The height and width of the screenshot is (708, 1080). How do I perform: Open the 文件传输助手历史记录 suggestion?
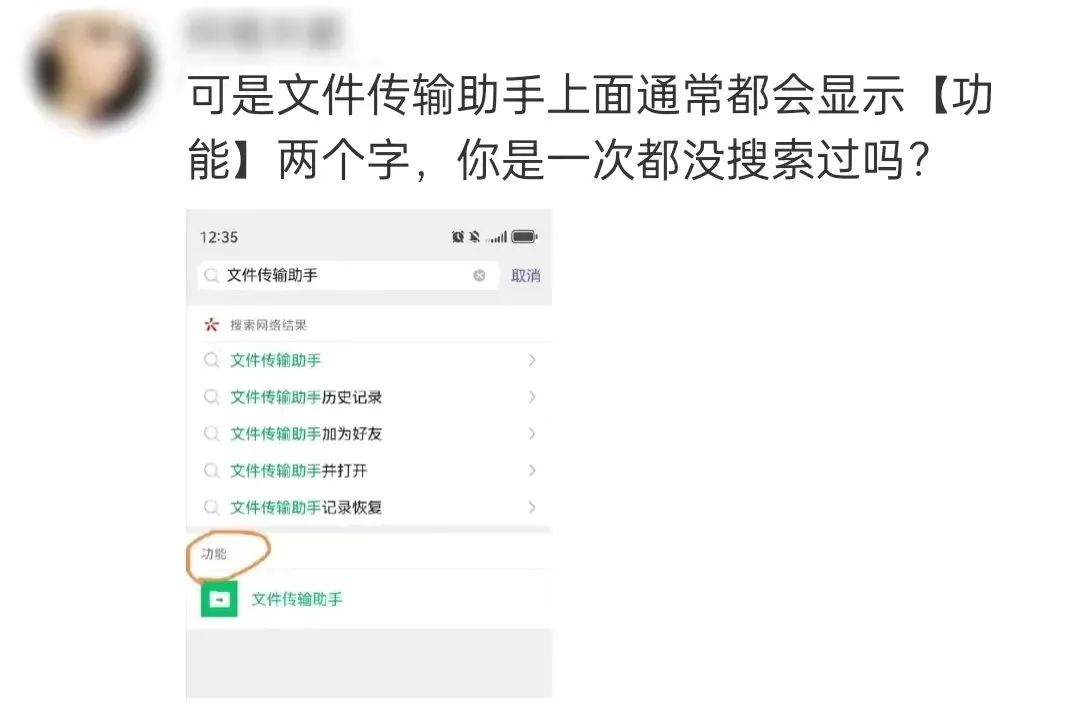(369, 397)
